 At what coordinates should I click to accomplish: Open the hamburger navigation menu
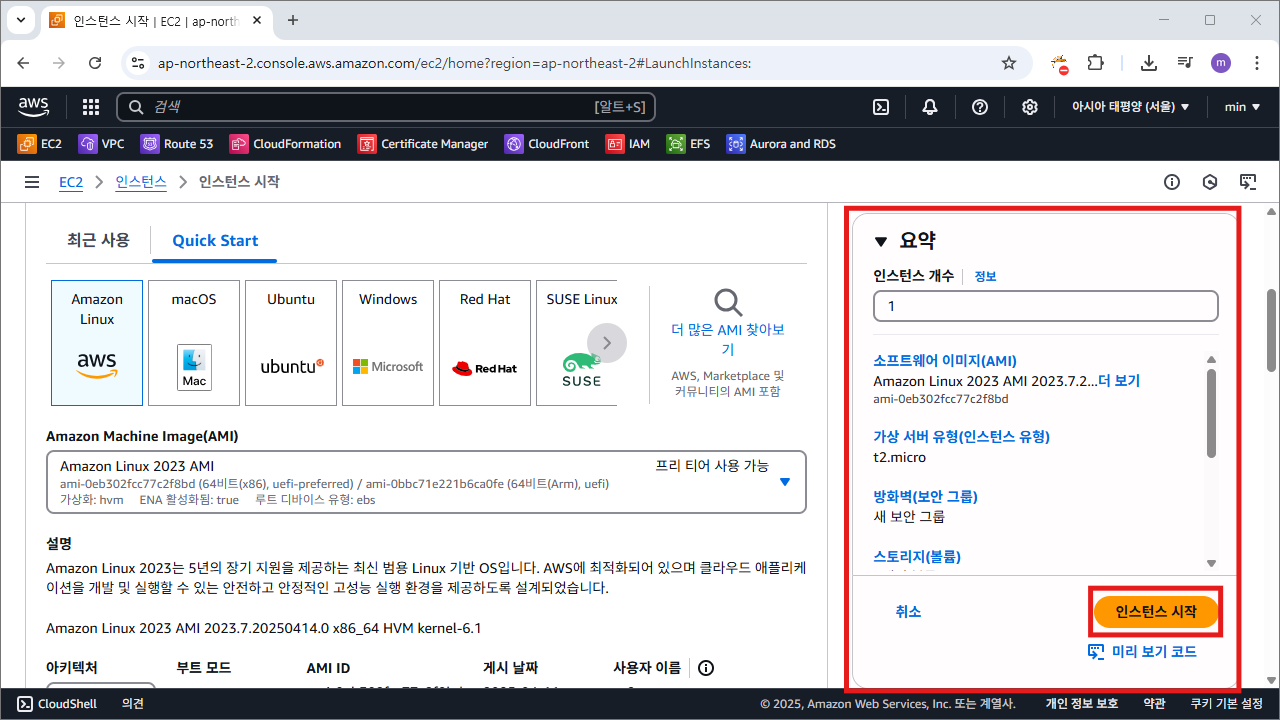(32, 182)
